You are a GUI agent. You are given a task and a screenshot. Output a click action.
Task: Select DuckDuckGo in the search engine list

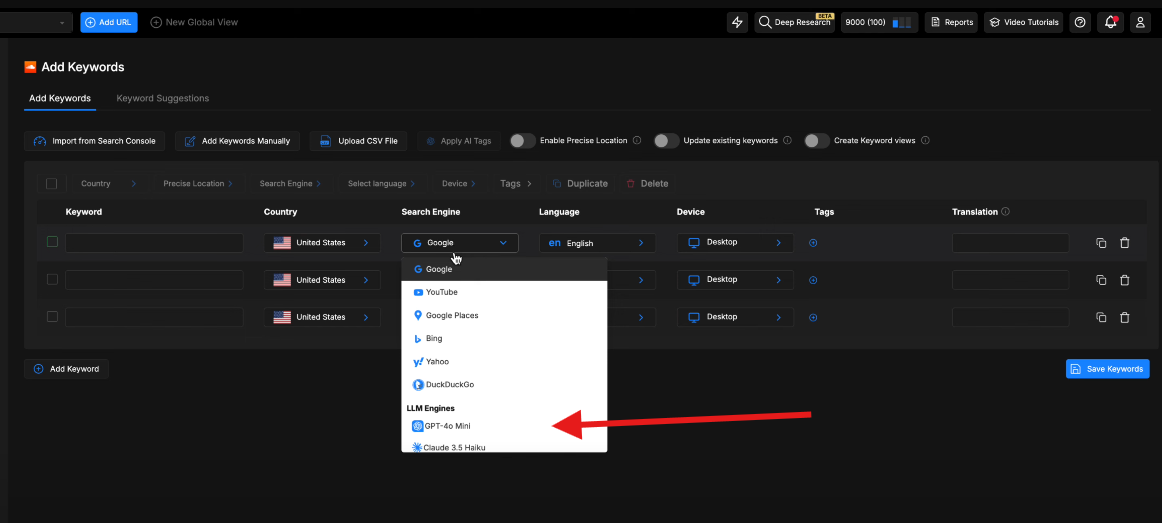(x=504, y=384)
